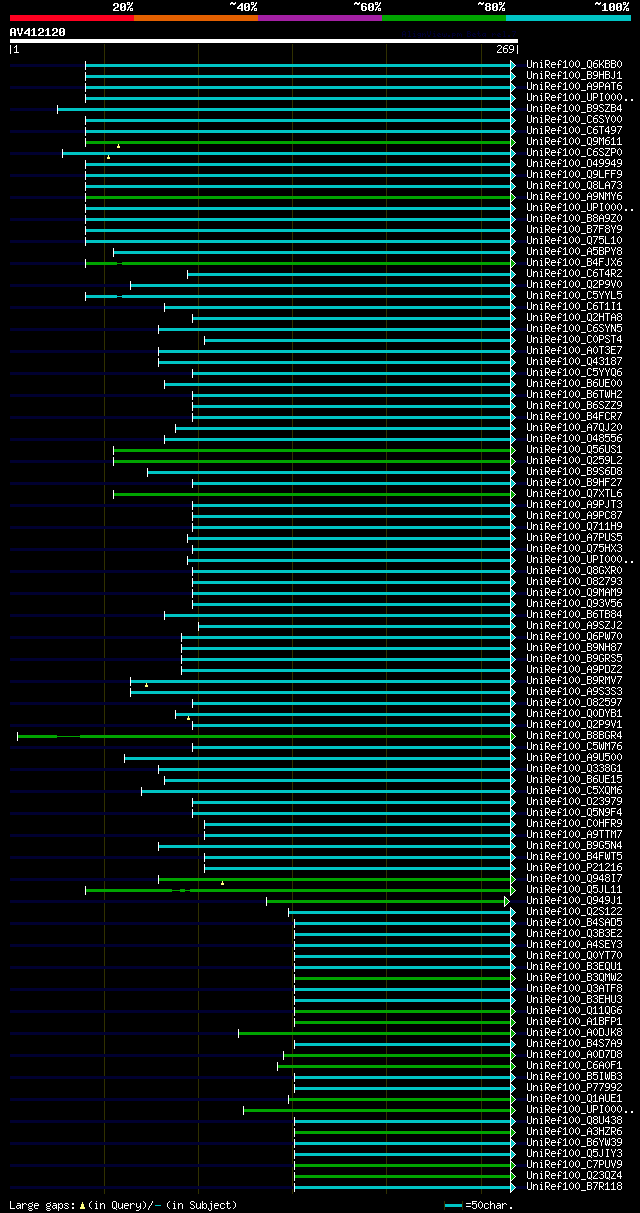Click the UniRef100_C6A0F1 label
Viewport: 640px width, 1213px height.
(x=574, y=1065)
